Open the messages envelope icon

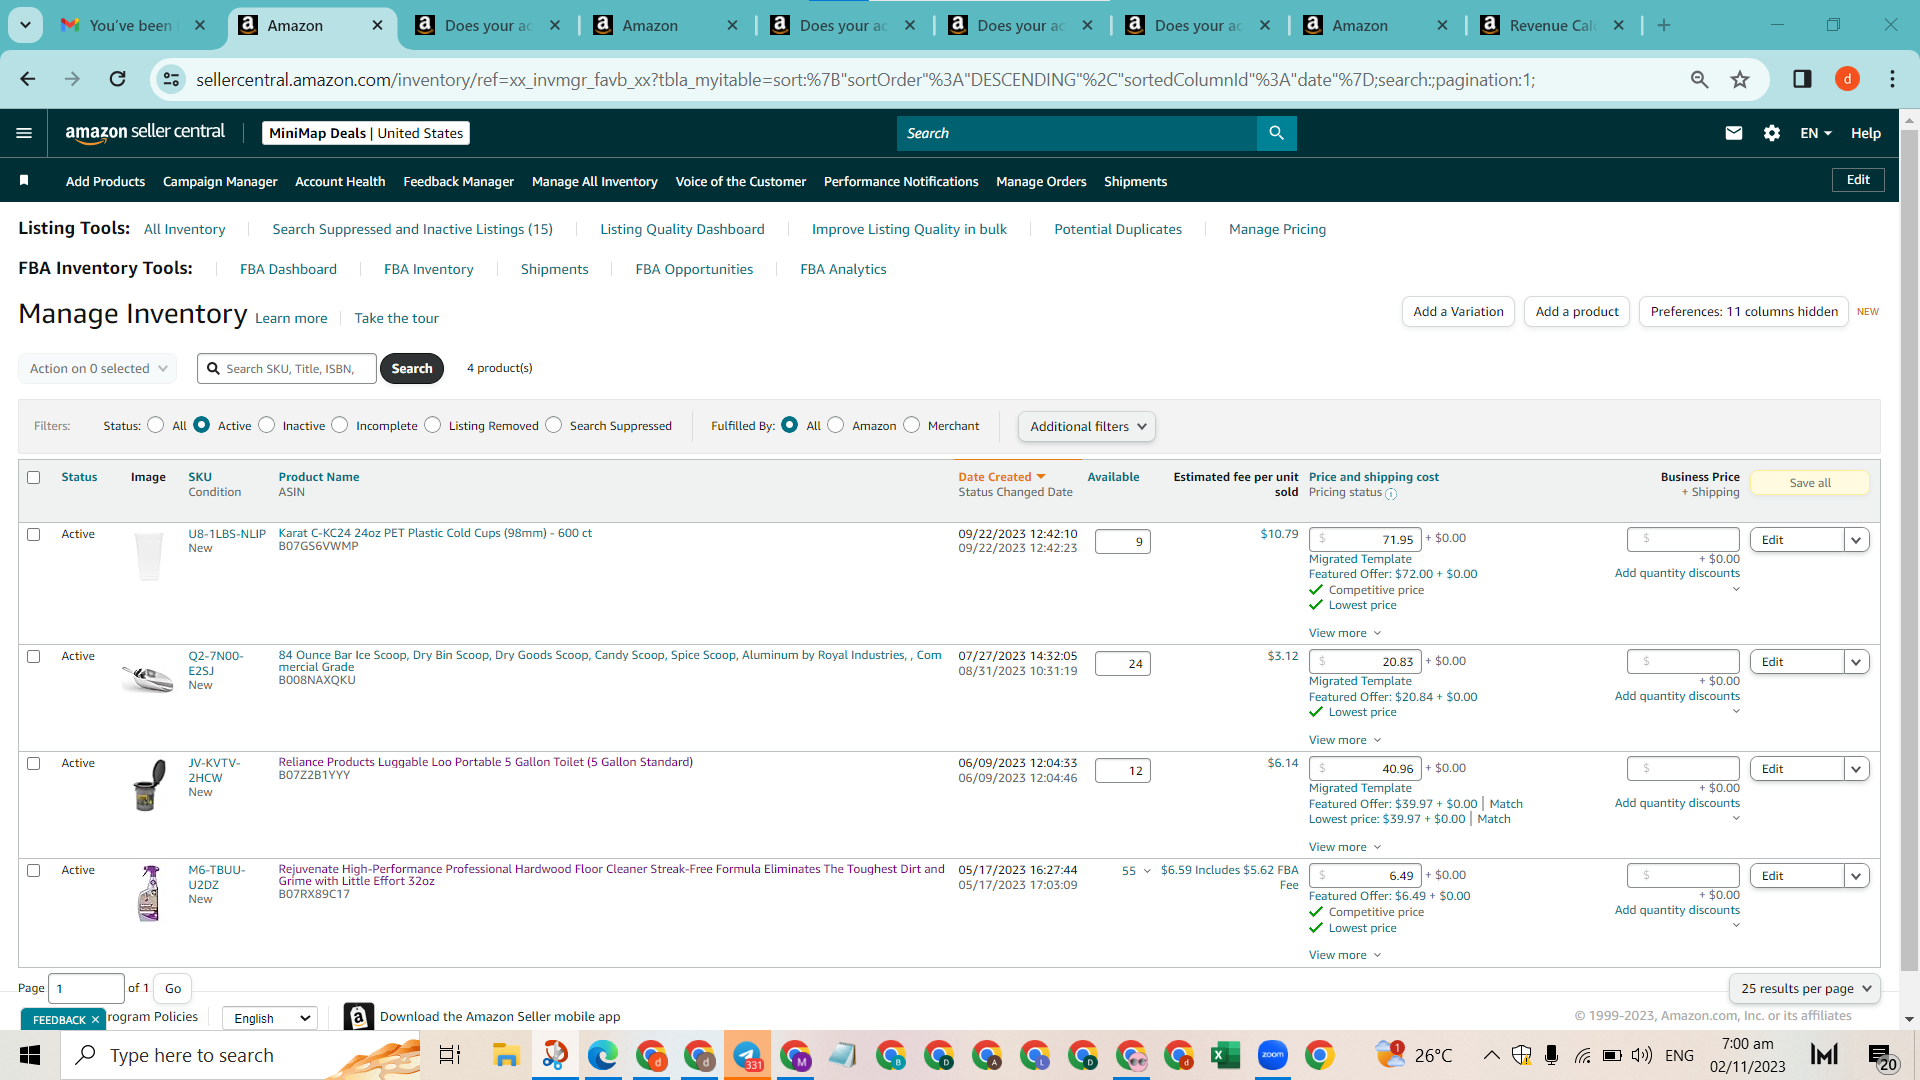(1734, 133)
